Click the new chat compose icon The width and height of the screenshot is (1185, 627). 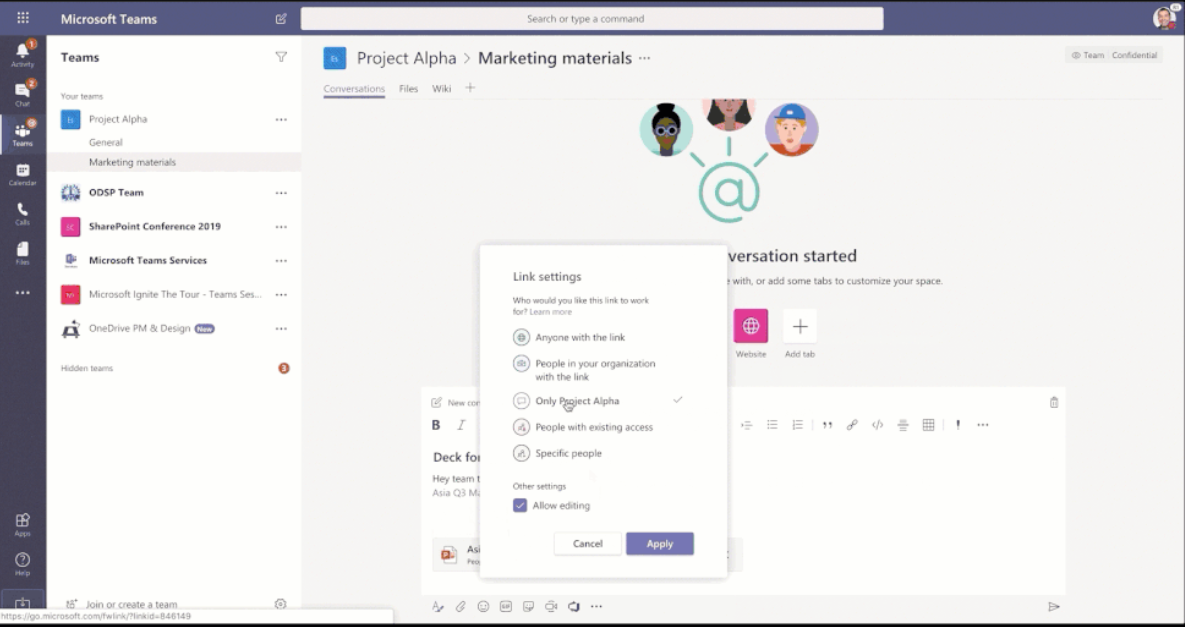point(281,19)
